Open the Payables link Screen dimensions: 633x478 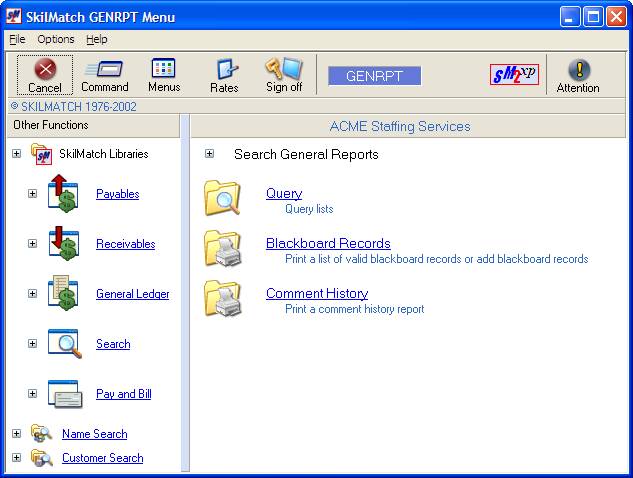[x=117, y=194]
